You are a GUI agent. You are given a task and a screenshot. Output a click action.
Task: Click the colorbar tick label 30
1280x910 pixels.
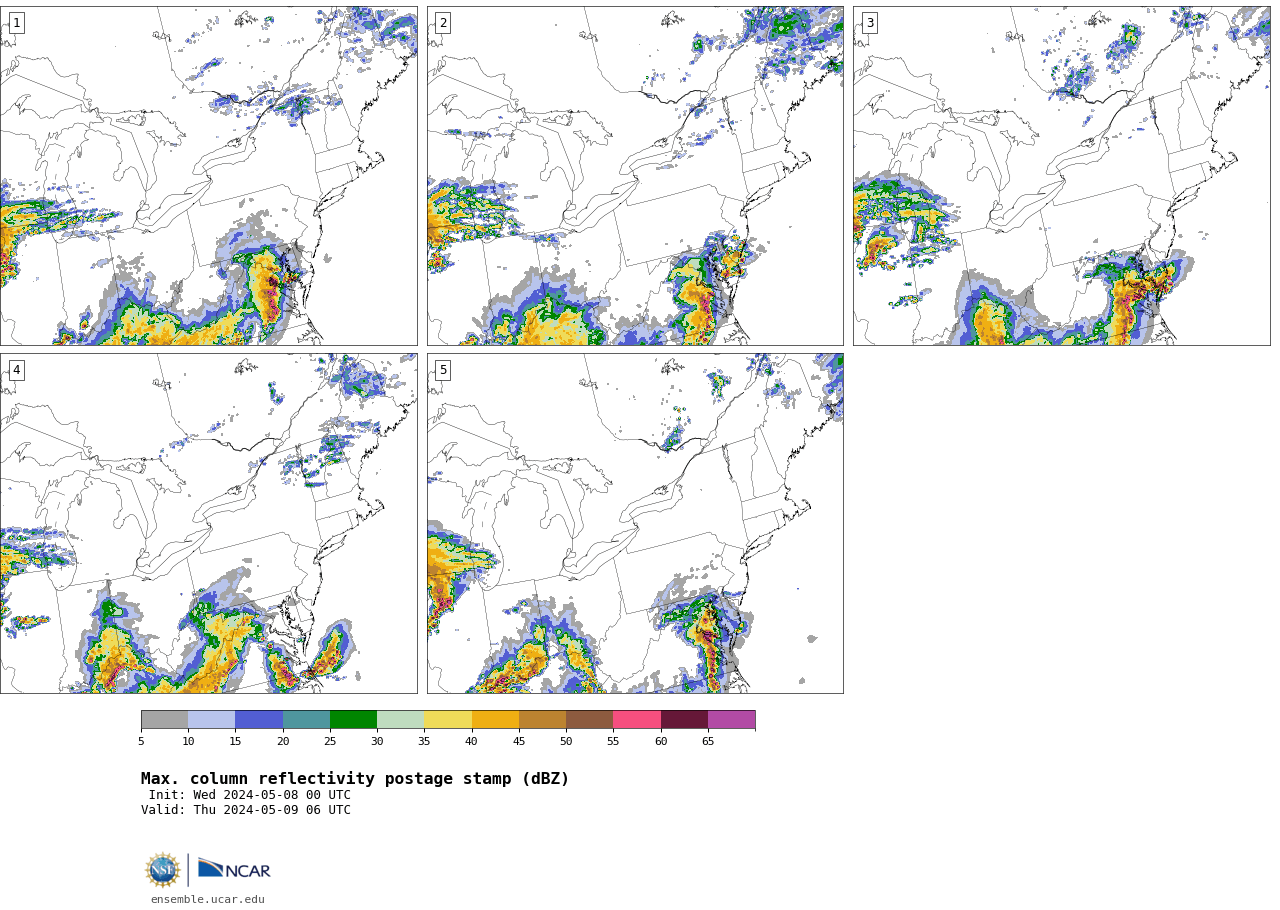coord(377,741)
